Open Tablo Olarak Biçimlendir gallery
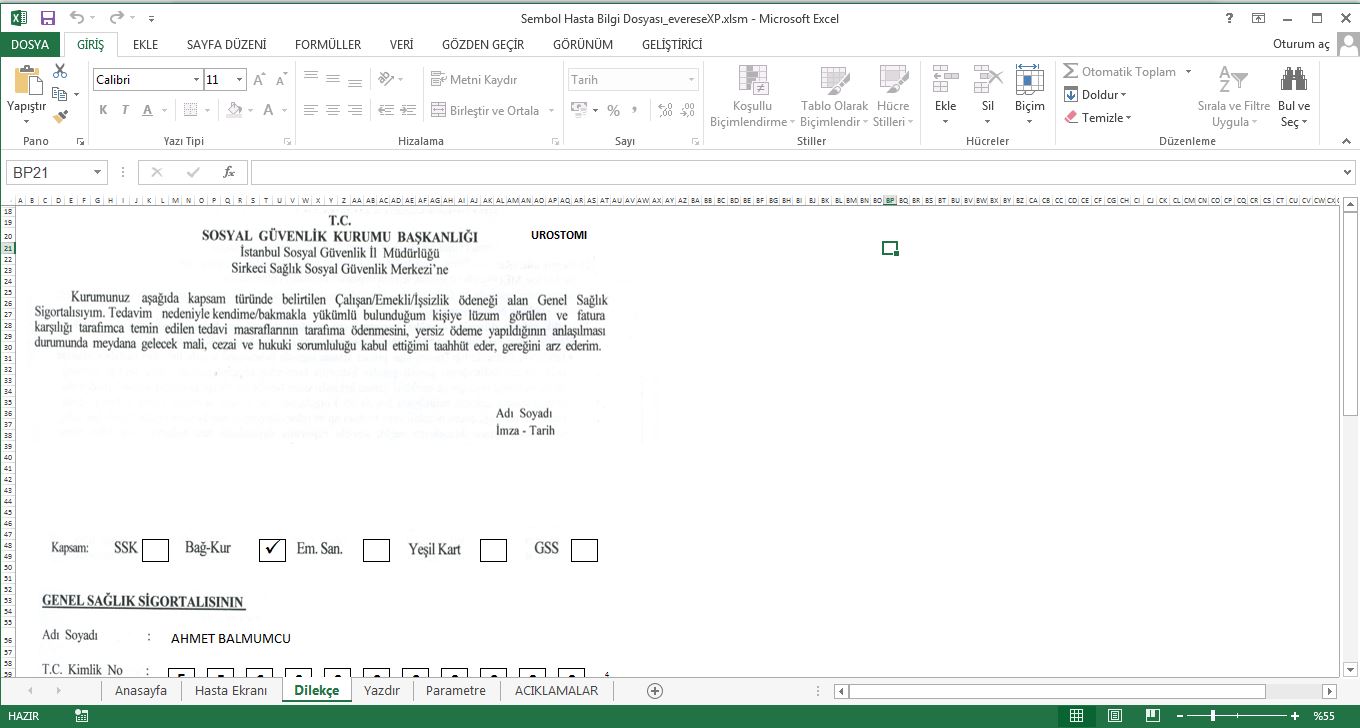Viewport: 1360px width, 728px height. coord(834,97)
